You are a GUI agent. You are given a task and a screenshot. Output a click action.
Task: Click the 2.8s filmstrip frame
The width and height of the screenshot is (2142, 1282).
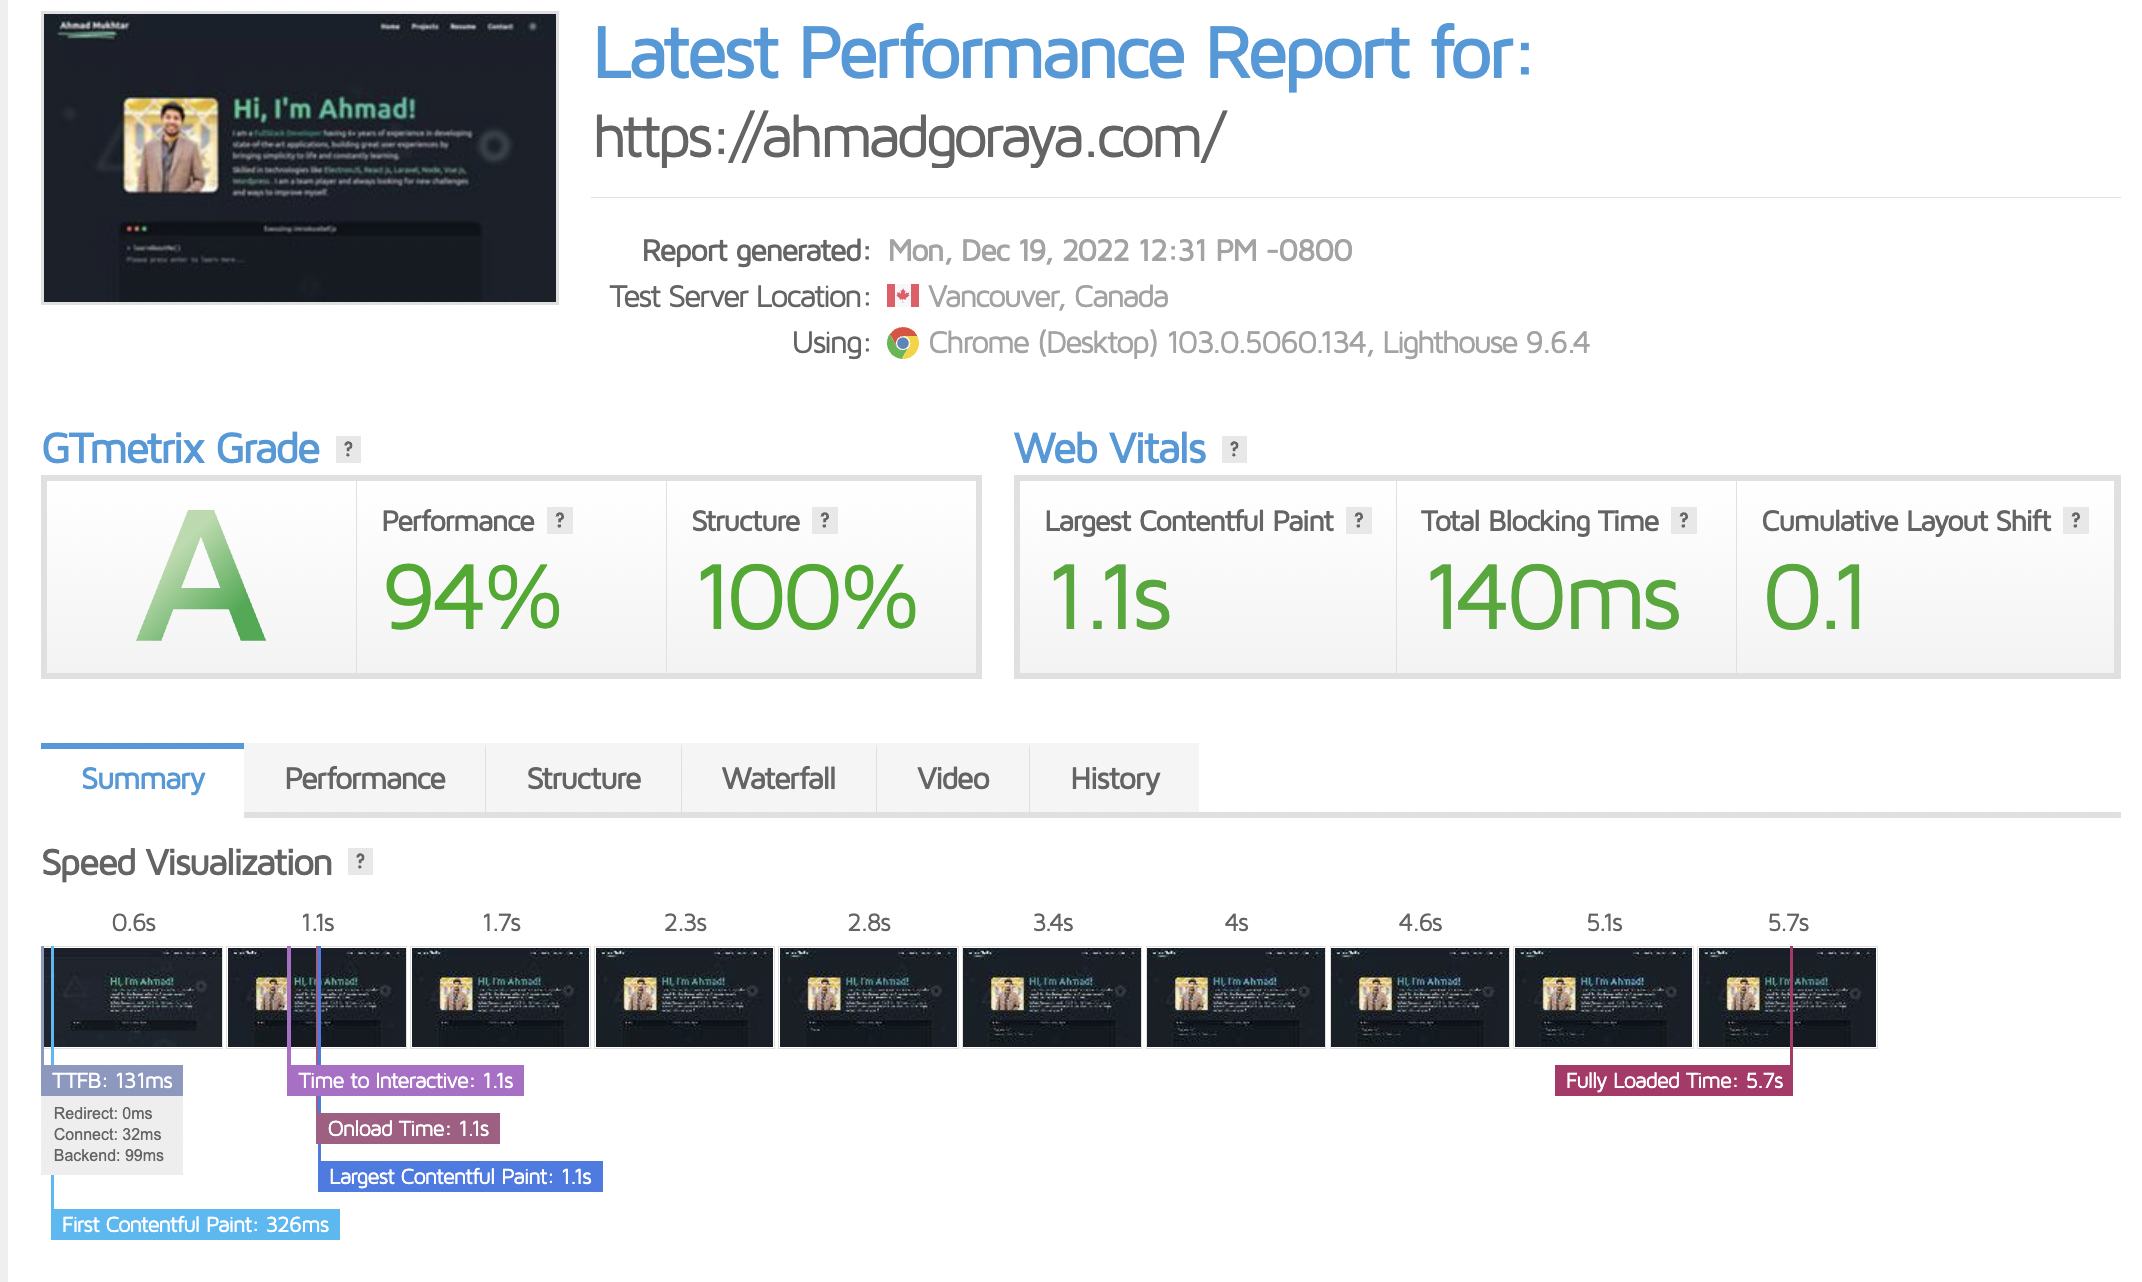869,997
